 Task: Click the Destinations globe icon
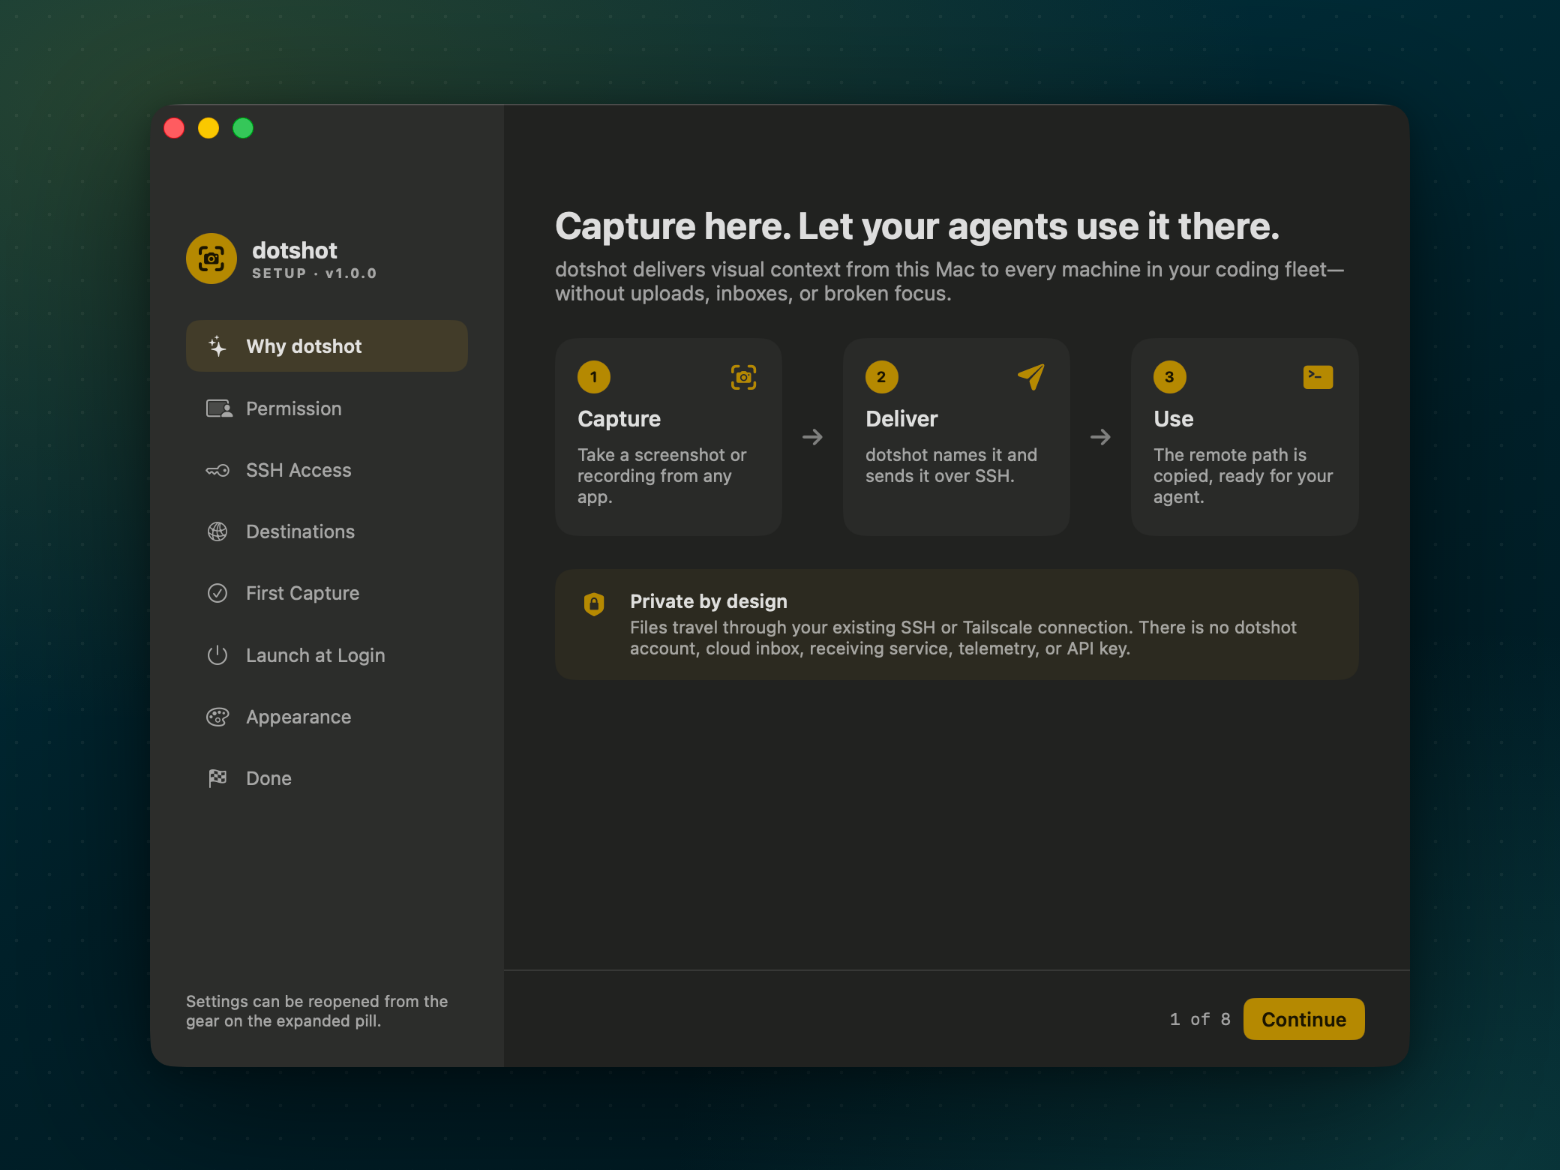click(217, 532)
